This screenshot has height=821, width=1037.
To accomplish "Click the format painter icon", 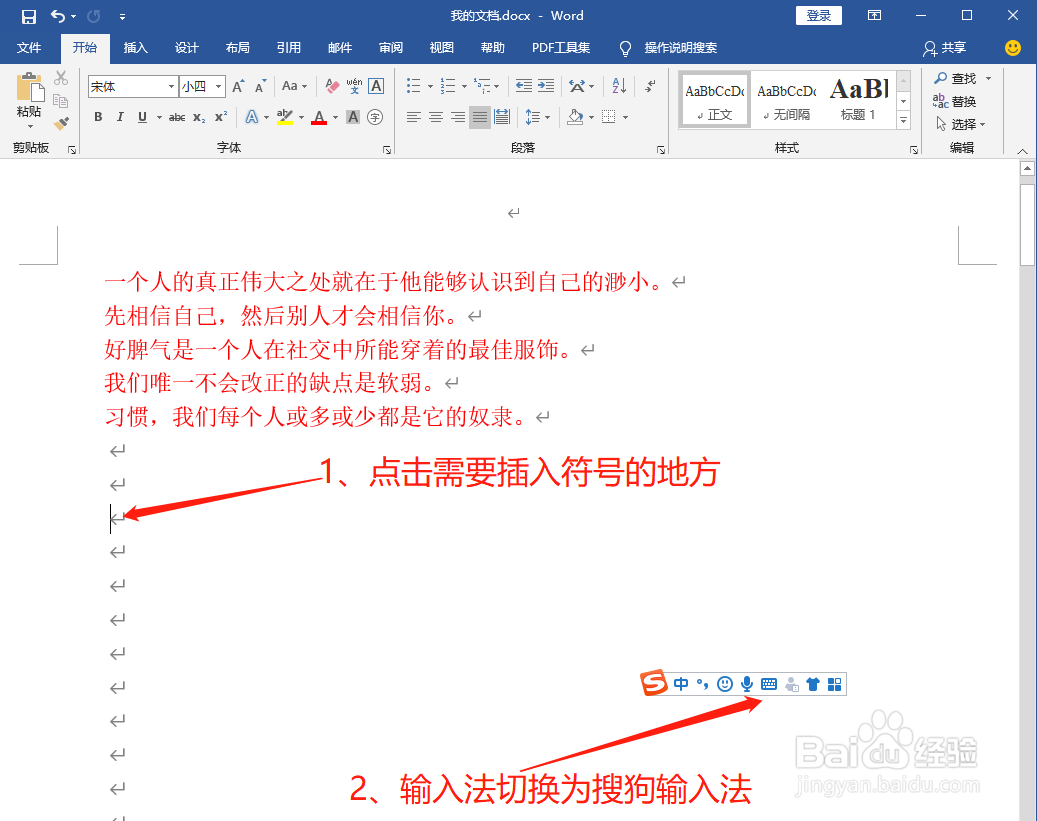I will (60, 122).
